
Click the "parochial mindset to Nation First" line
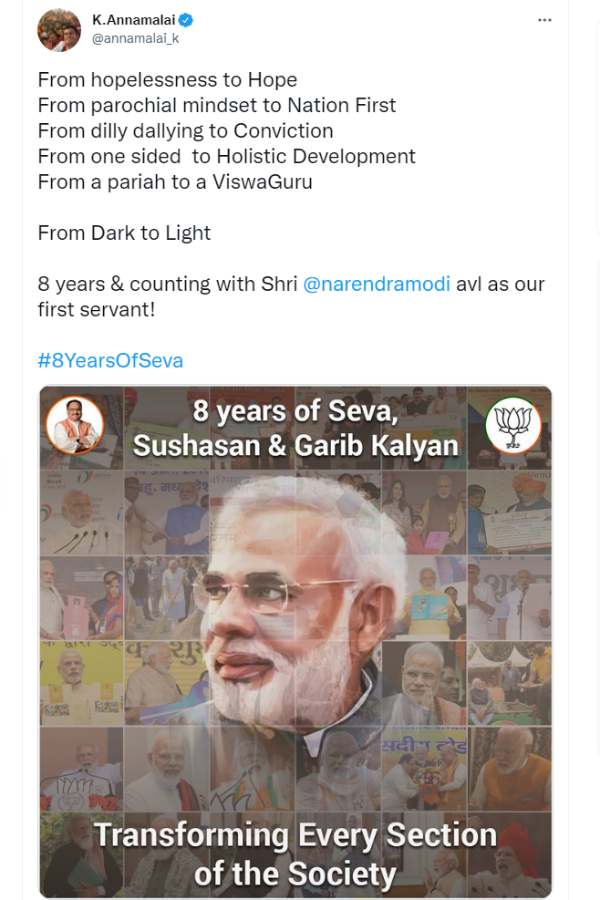216,105
